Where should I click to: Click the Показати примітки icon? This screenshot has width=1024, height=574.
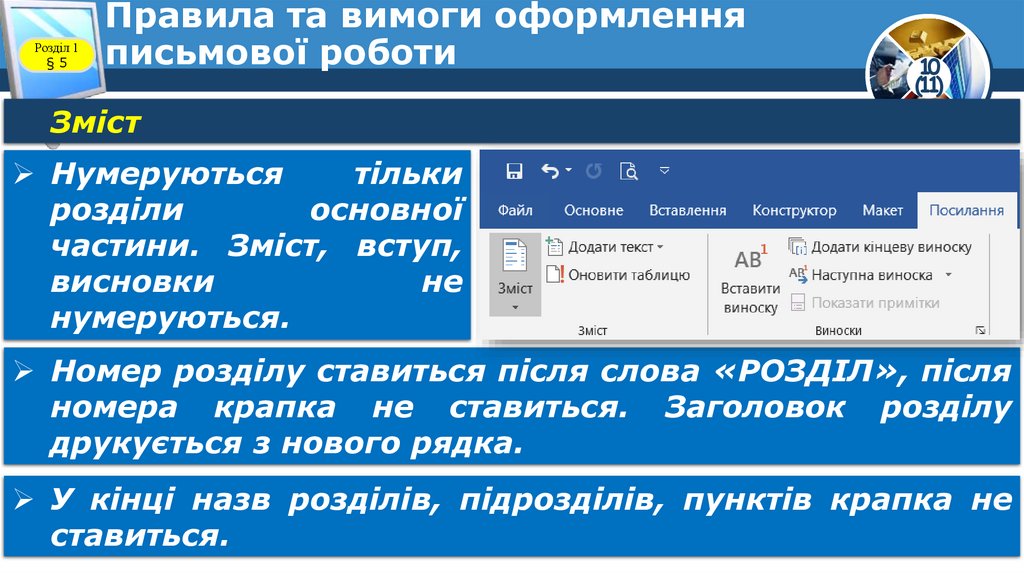point(797,302)
